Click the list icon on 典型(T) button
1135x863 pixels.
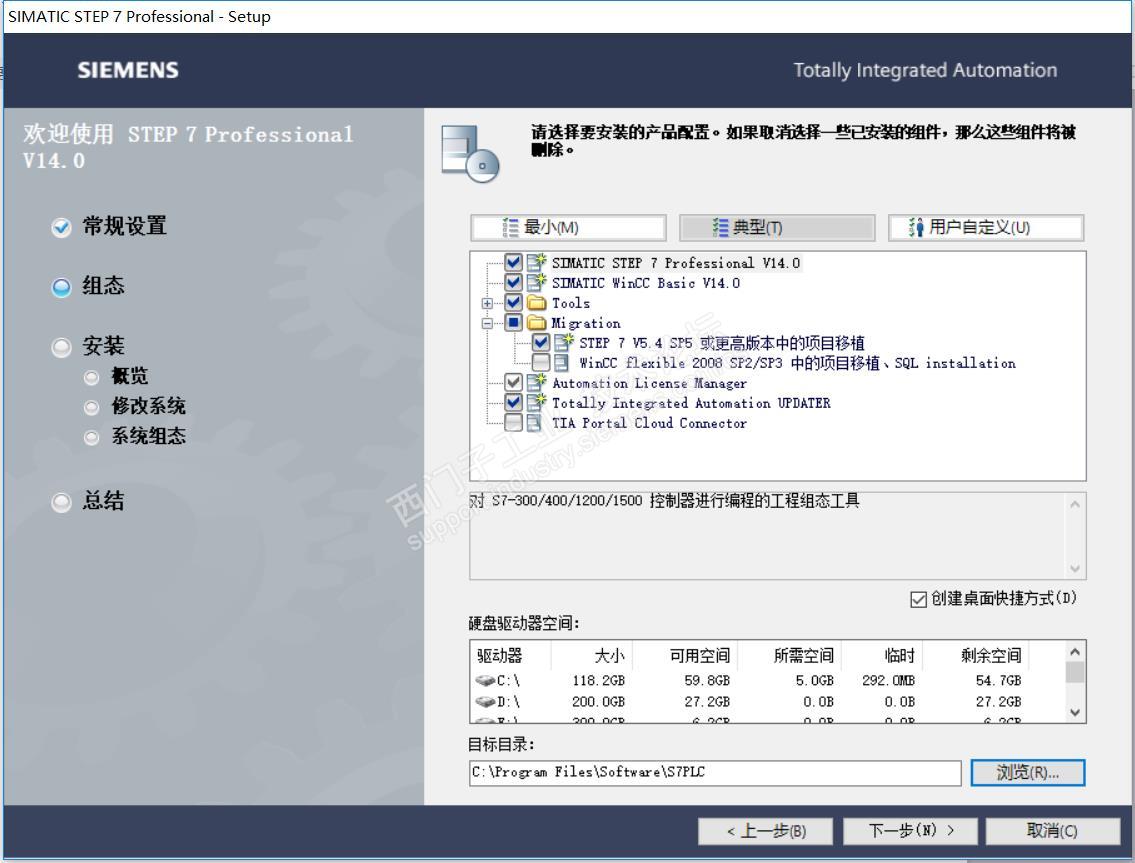(x=720, y=227)
